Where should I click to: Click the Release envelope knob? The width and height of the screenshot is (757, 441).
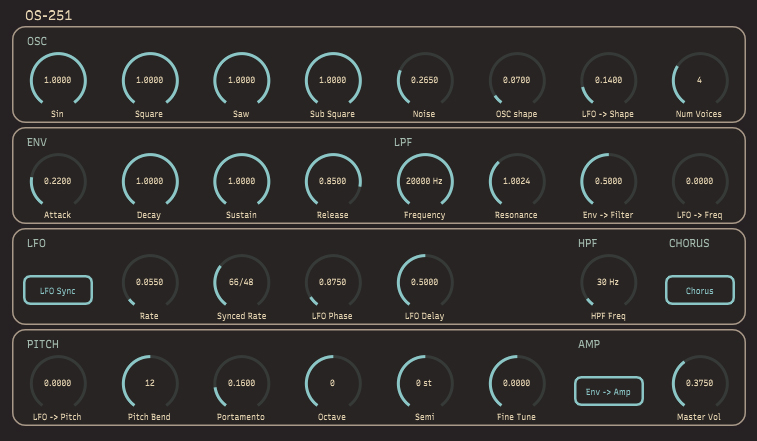pyautogui.click(x=333, y=181)
